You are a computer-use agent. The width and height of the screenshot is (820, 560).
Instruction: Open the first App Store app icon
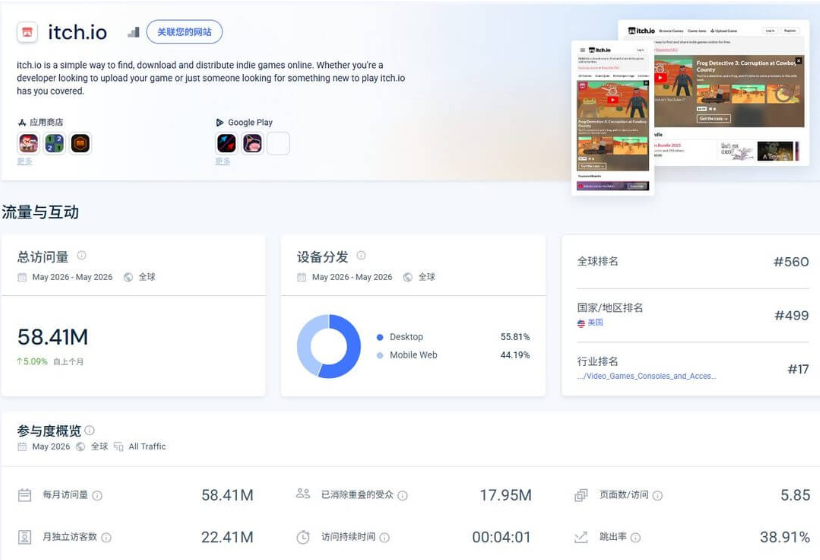[28, 143]
